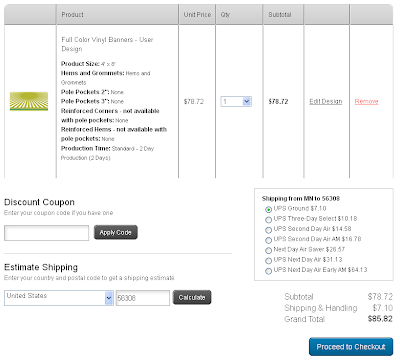Click the Apply Code button
This screenshot has width=400, height=360.
(x=116, y=232)
